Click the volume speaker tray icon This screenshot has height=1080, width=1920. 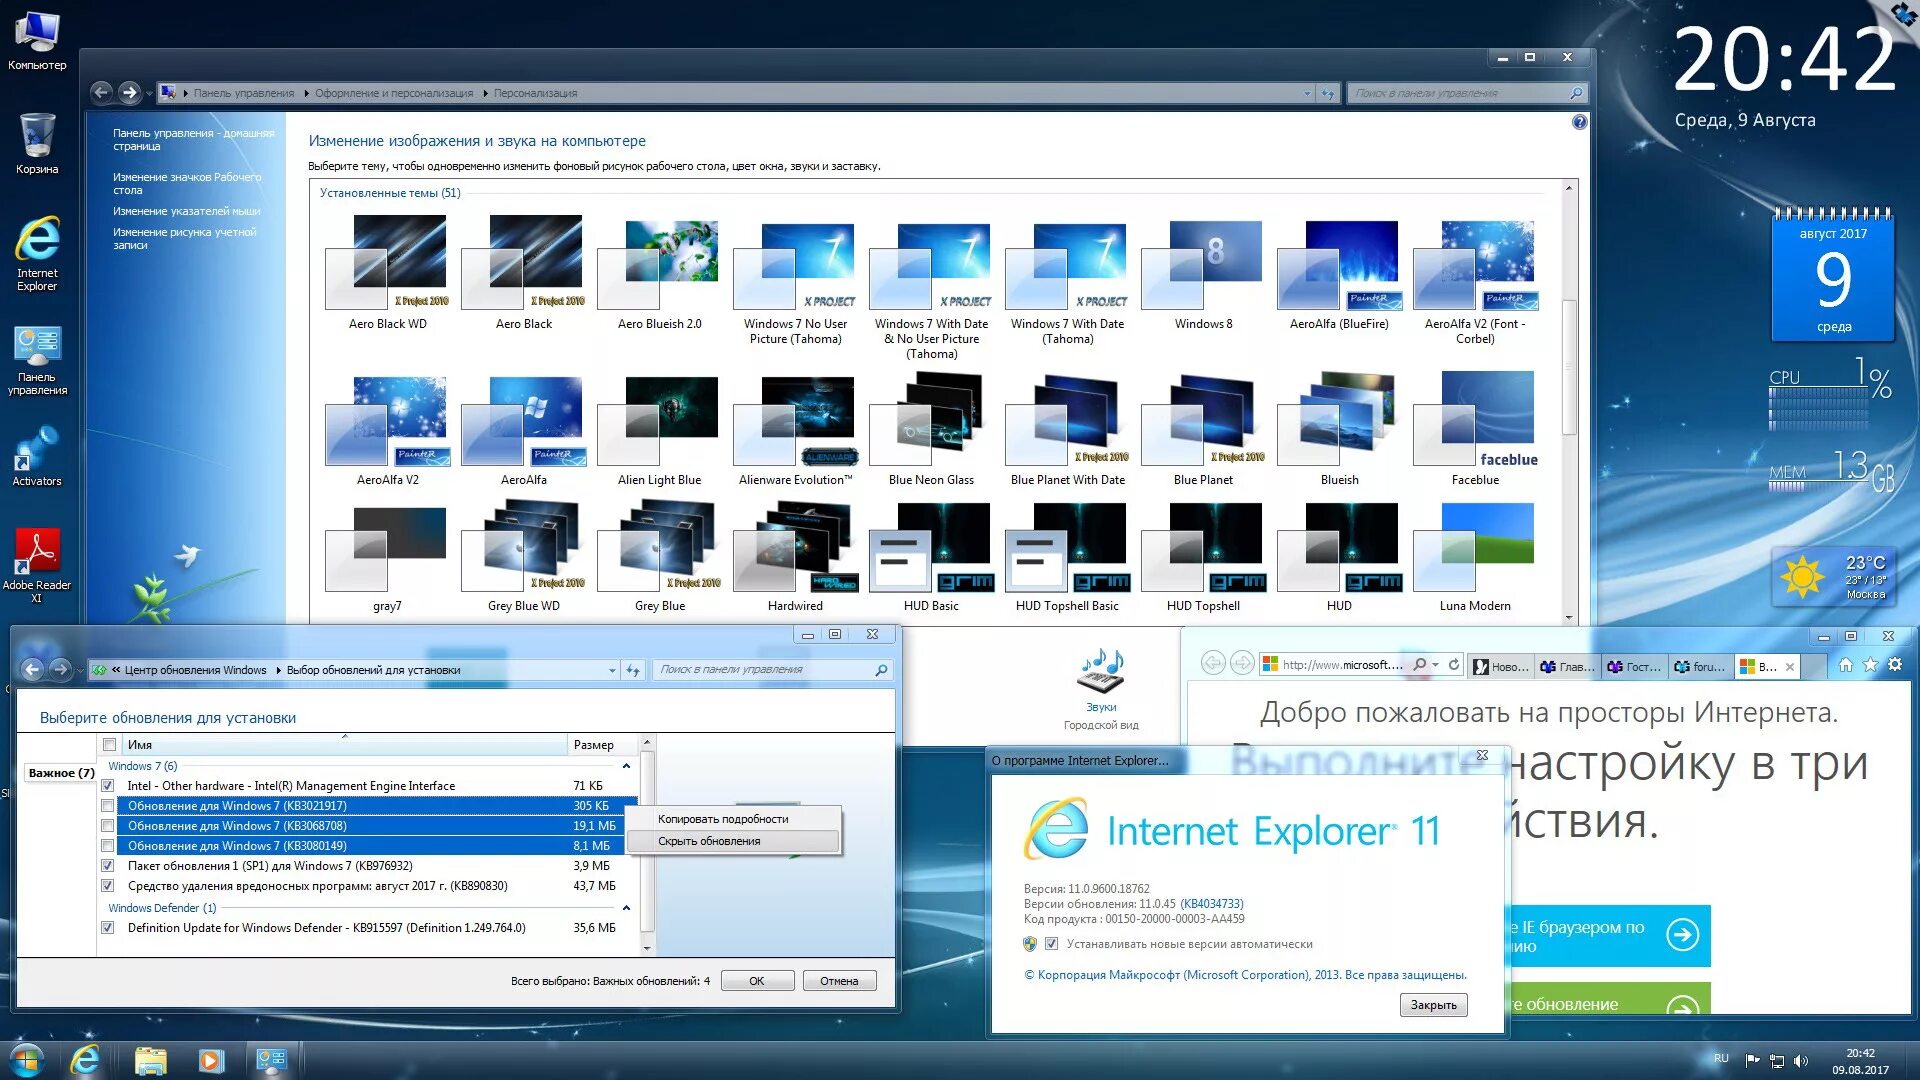coord(1800,1061)
